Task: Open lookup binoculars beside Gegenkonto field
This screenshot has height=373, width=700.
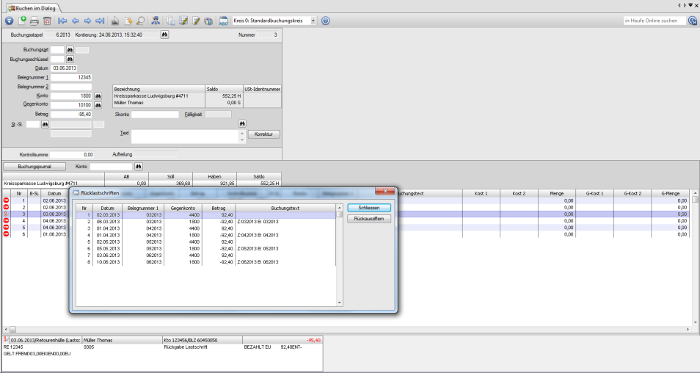Action: tap(98, 105)
